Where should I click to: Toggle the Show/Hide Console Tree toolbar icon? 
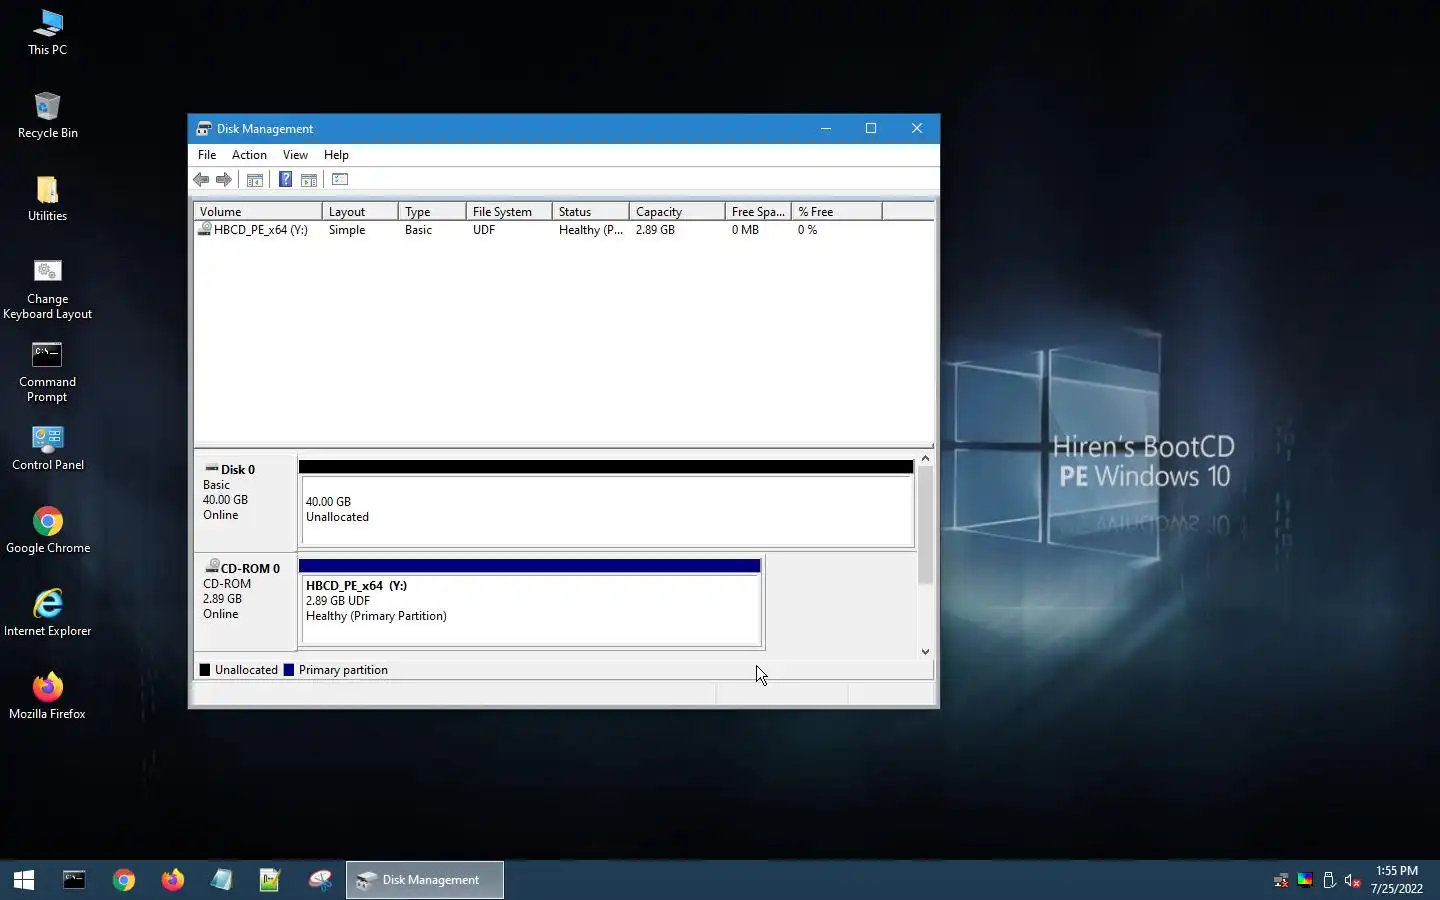tap(255, 179)
